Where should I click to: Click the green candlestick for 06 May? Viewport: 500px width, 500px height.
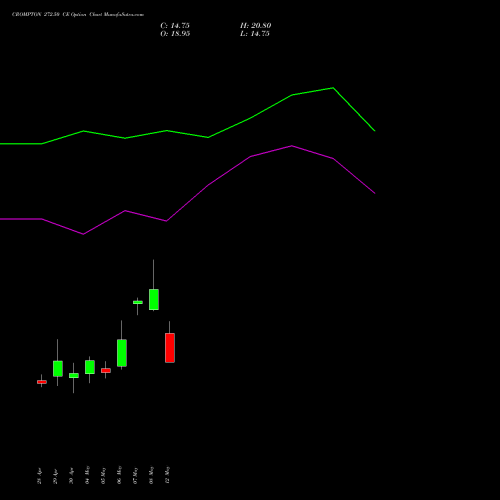pos(122,353)
